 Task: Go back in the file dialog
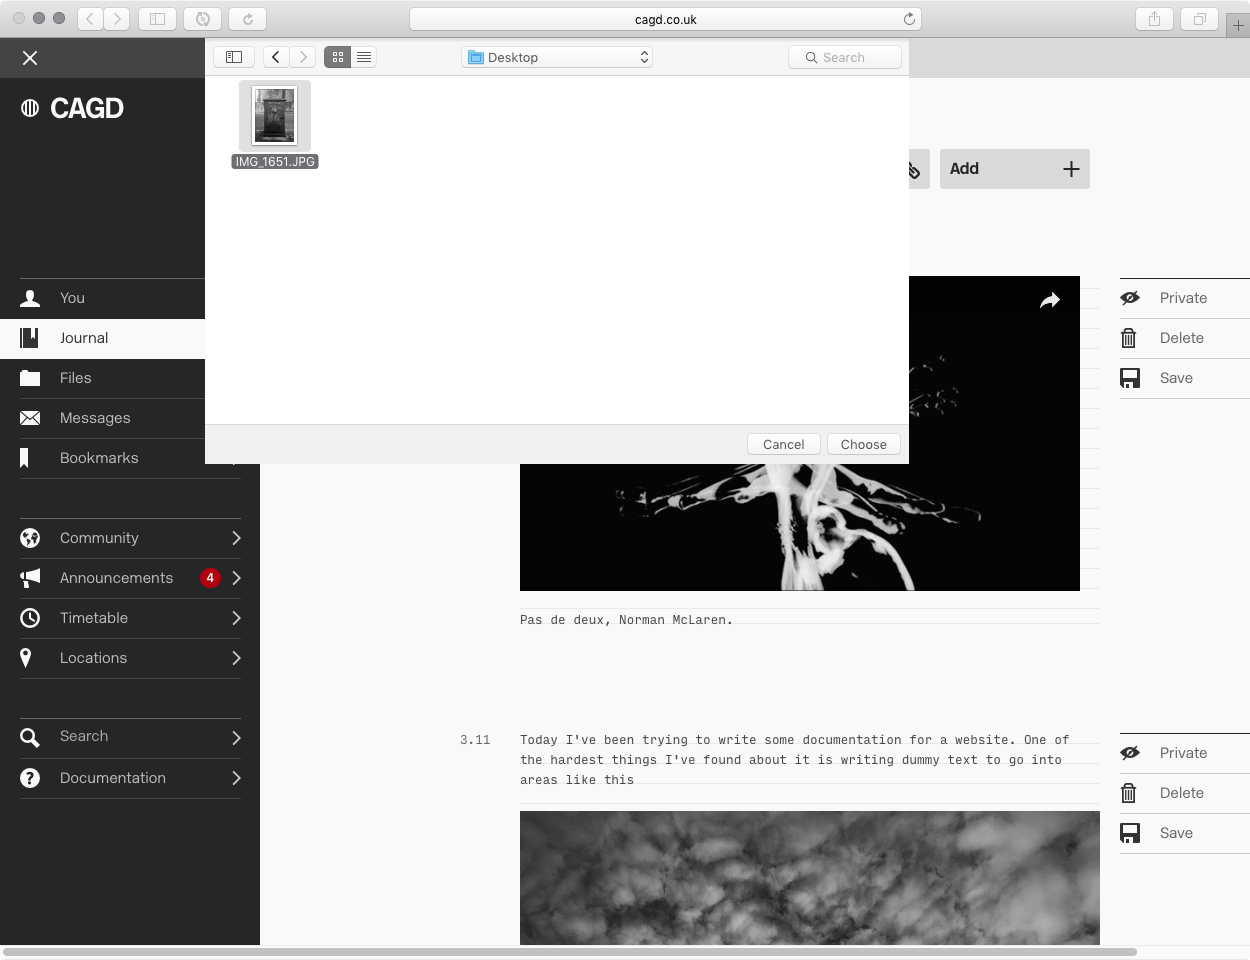click(x=276, y=57)
